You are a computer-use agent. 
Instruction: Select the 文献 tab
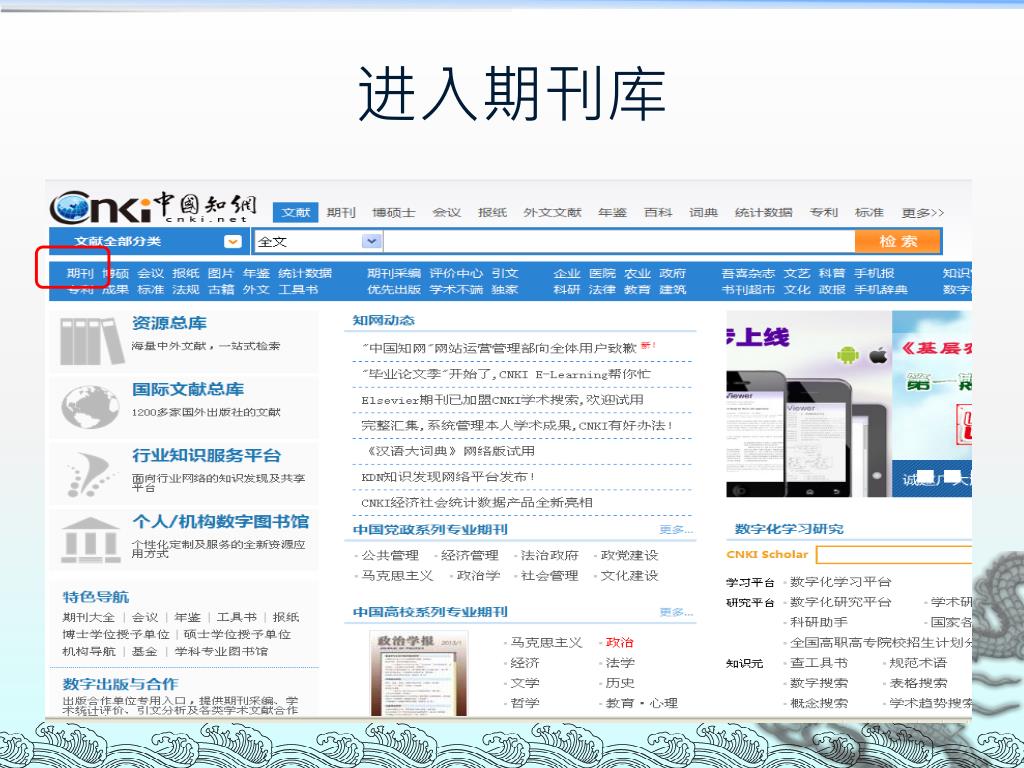point(296,212)
